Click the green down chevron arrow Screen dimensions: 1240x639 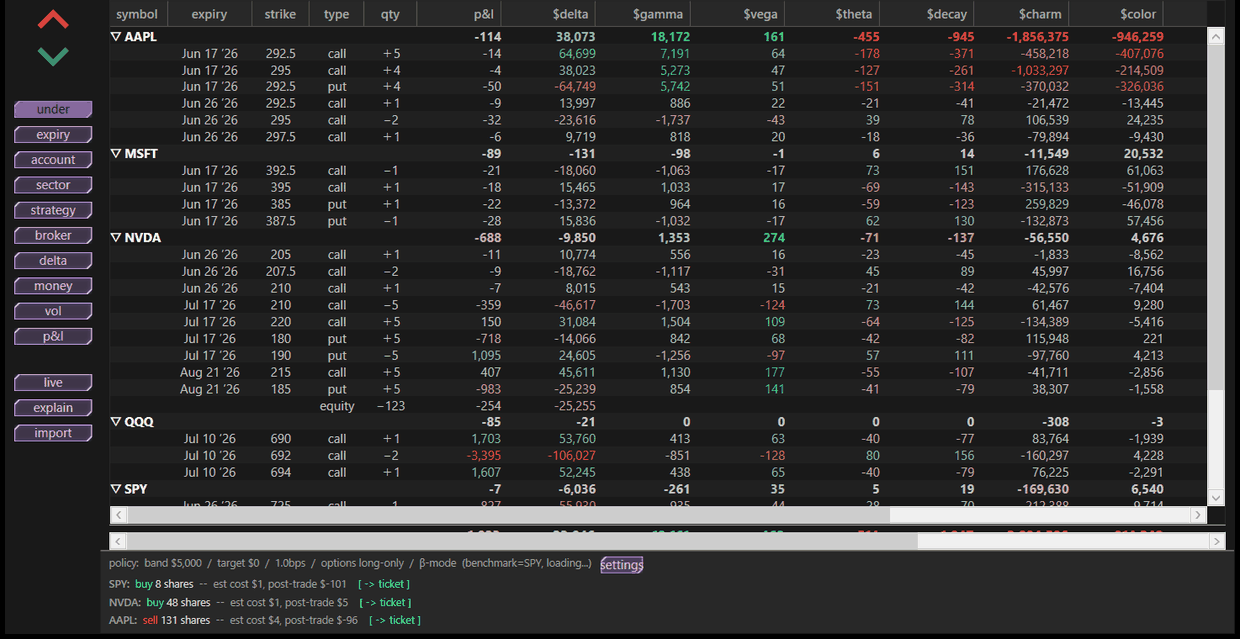[53, 56]
